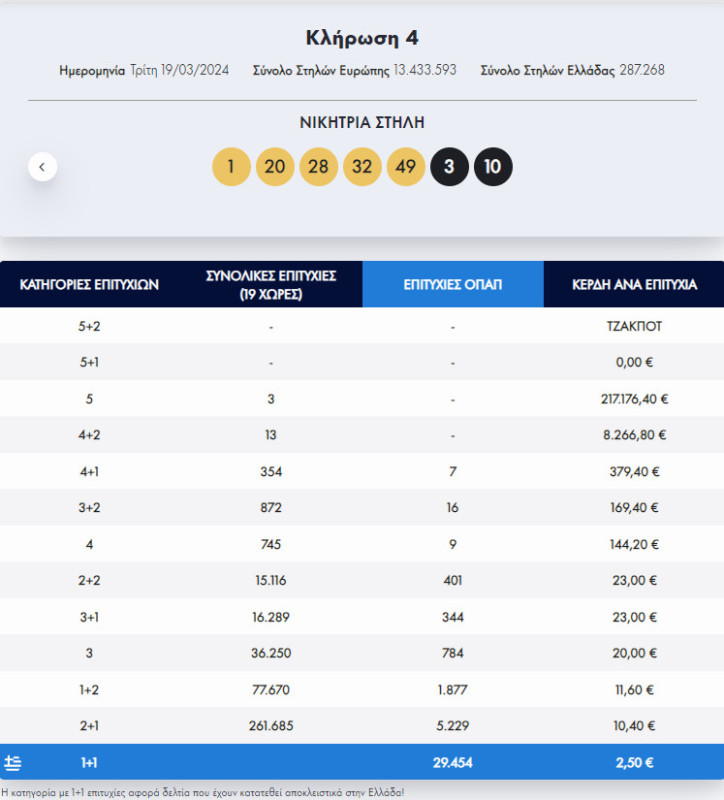Click the yellow ball number 28
Viewport: 724px width, 800px height.
pos(318,167)
